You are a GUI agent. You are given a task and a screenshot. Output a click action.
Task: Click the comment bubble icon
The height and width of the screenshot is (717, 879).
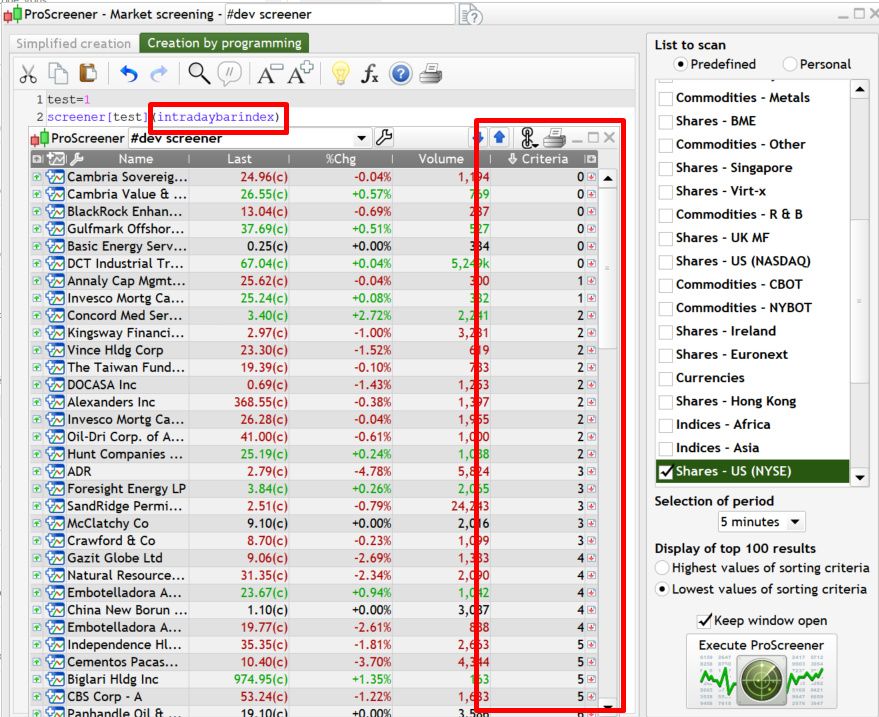[x=229, y=73]
